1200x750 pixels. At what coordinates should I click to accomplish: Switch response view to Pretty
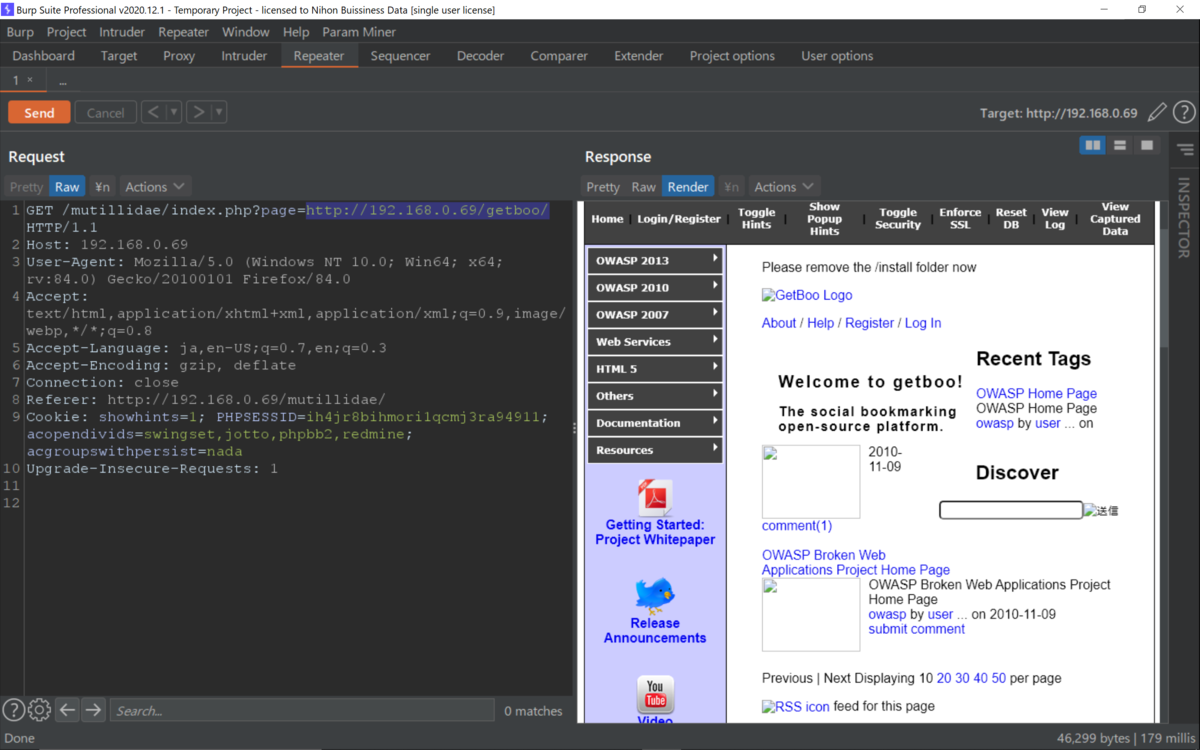pyautogui.click(x=603, y=186)
